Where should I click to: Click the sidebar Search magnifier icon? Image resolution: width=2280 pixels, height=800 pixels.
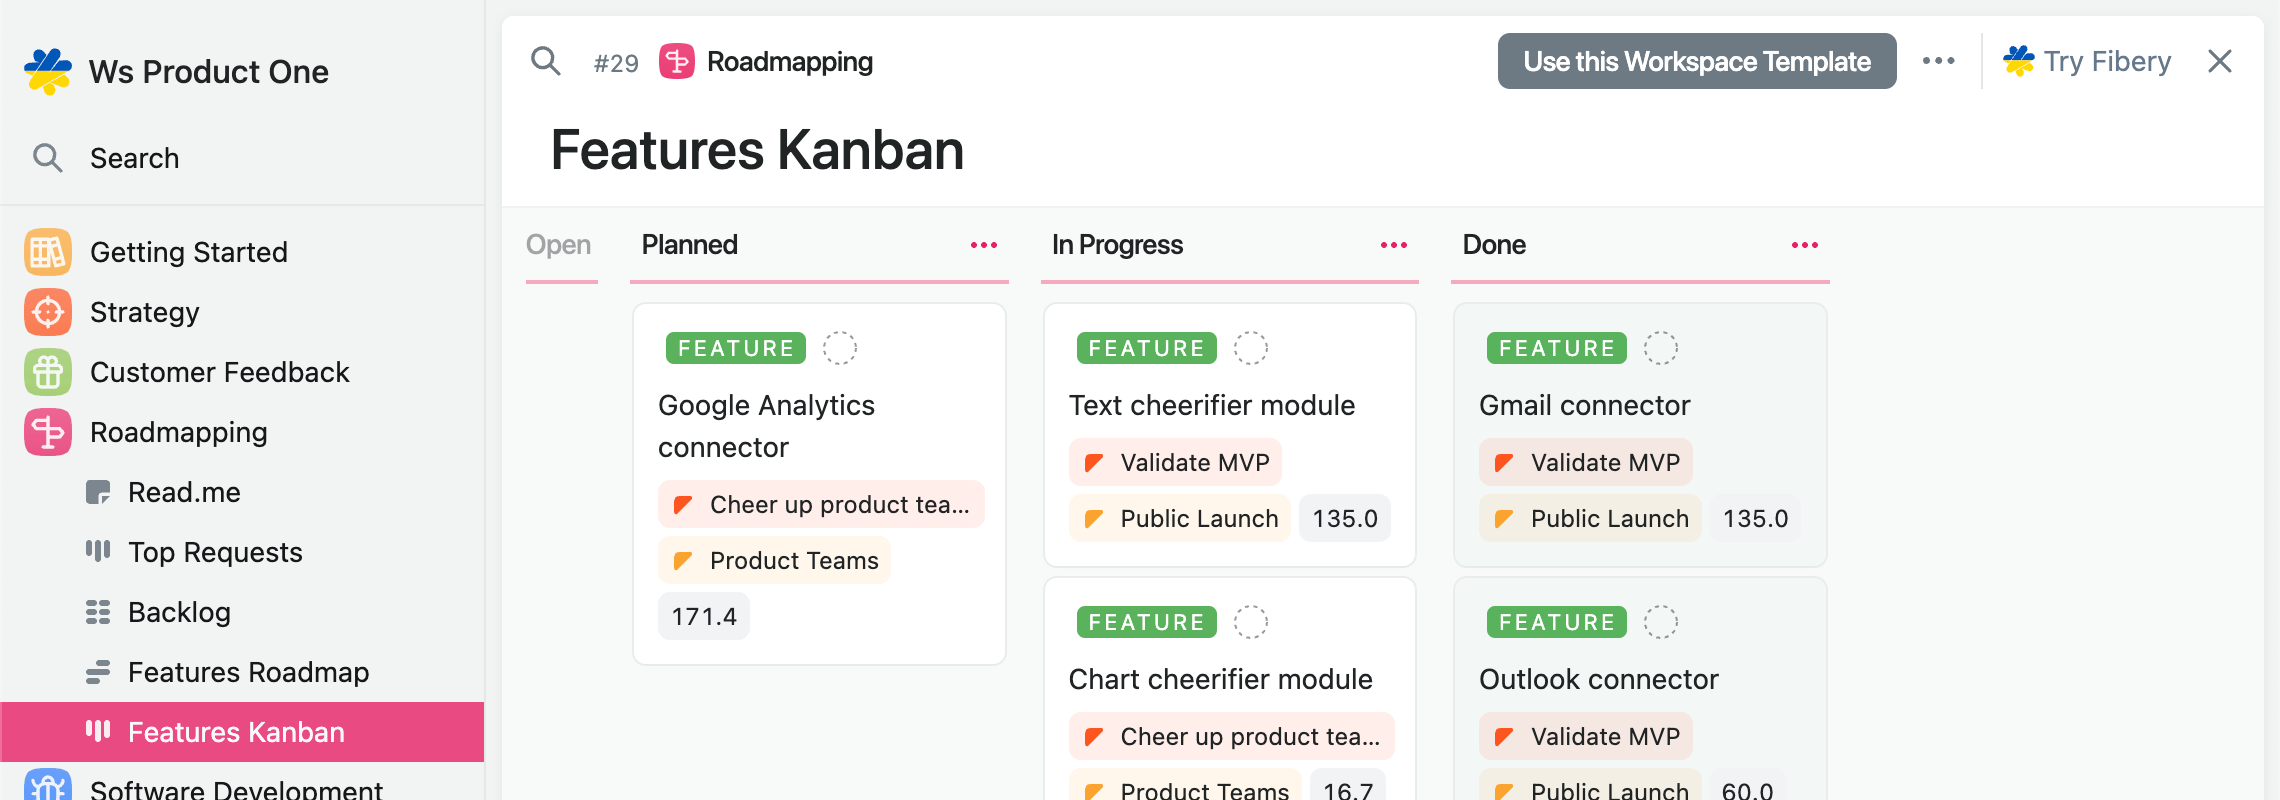[47, 158]
